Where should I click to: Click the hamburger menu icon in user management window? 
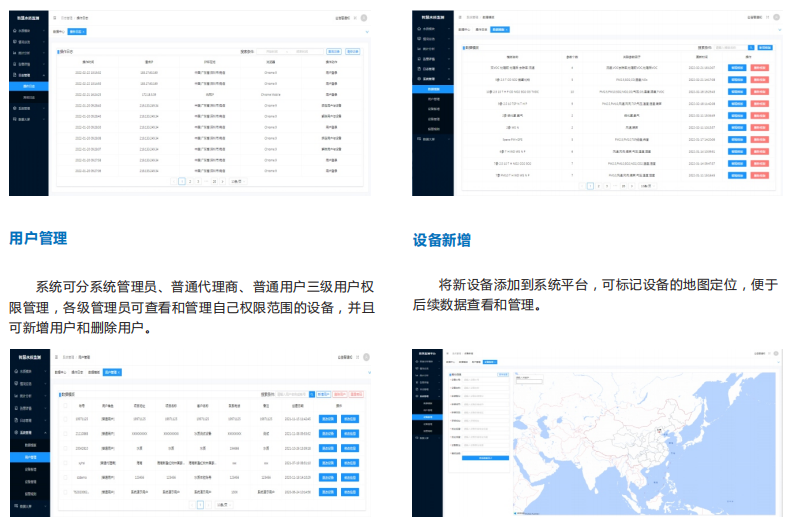pyautogui.click(x=56, y=356)
